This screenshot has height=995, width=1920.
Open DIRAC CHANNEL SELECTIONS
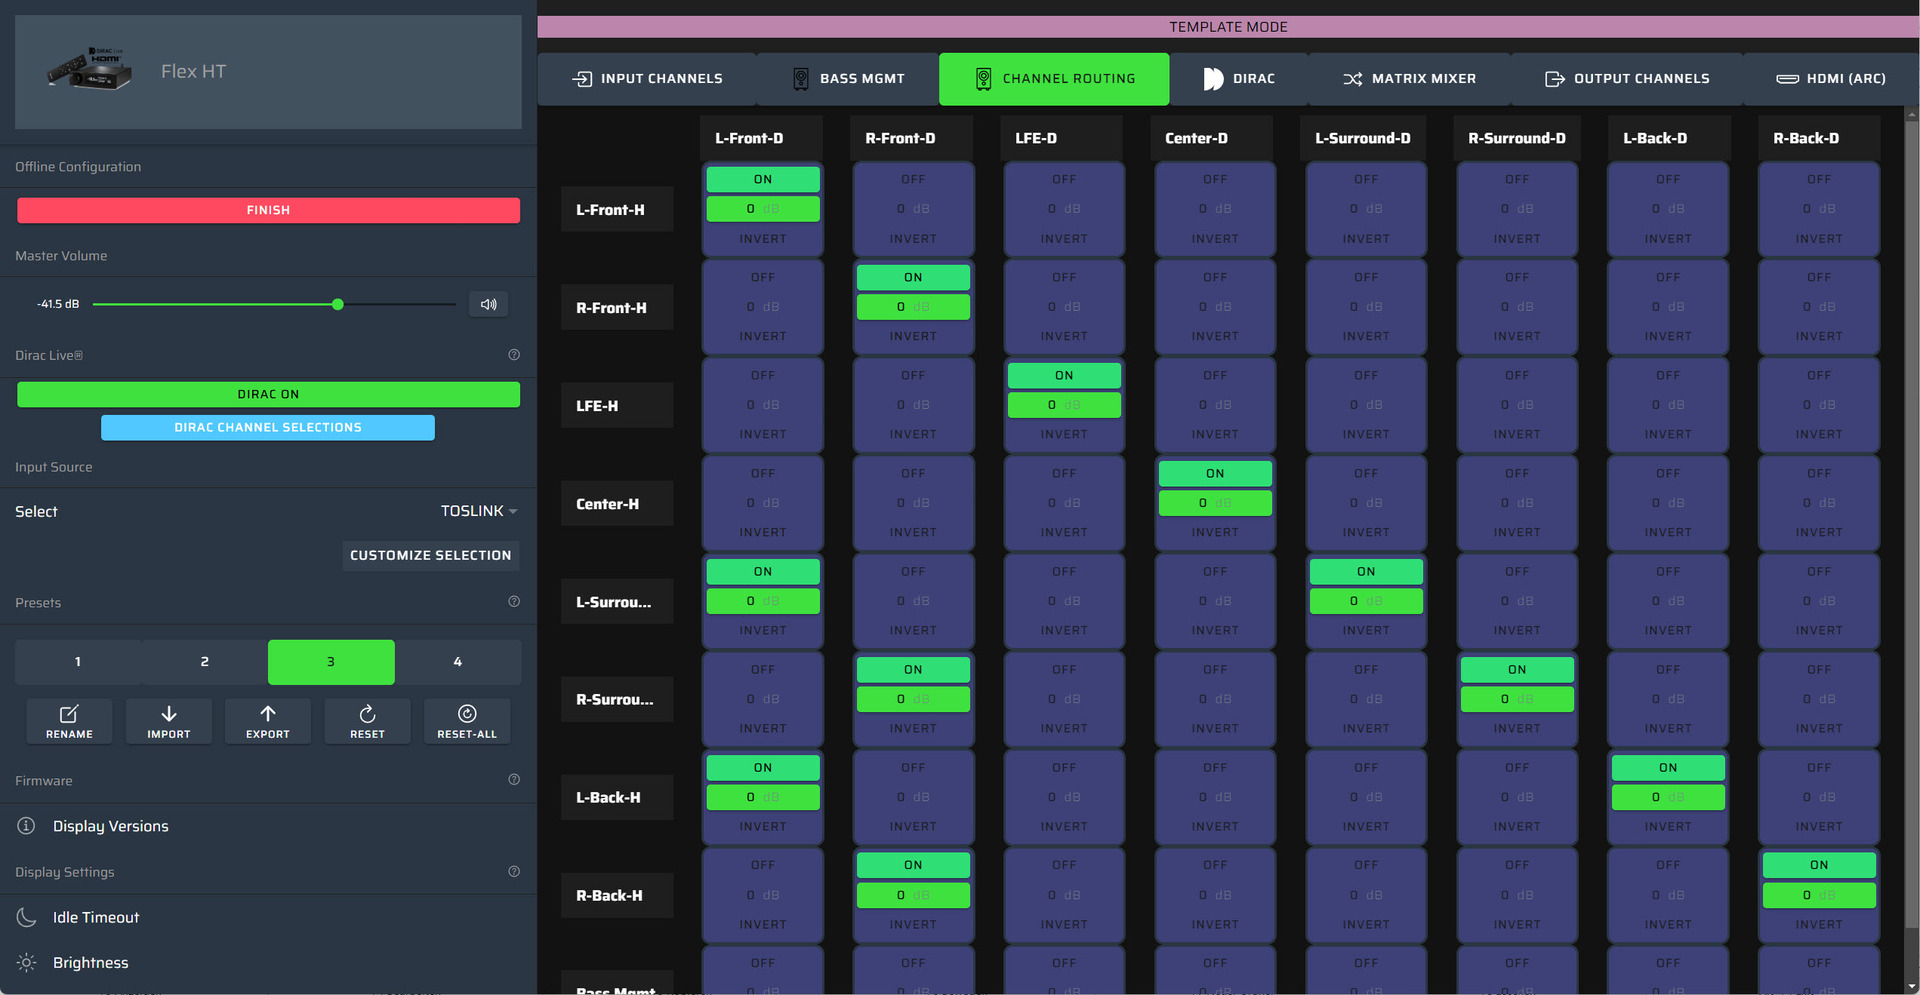(268, 427)
